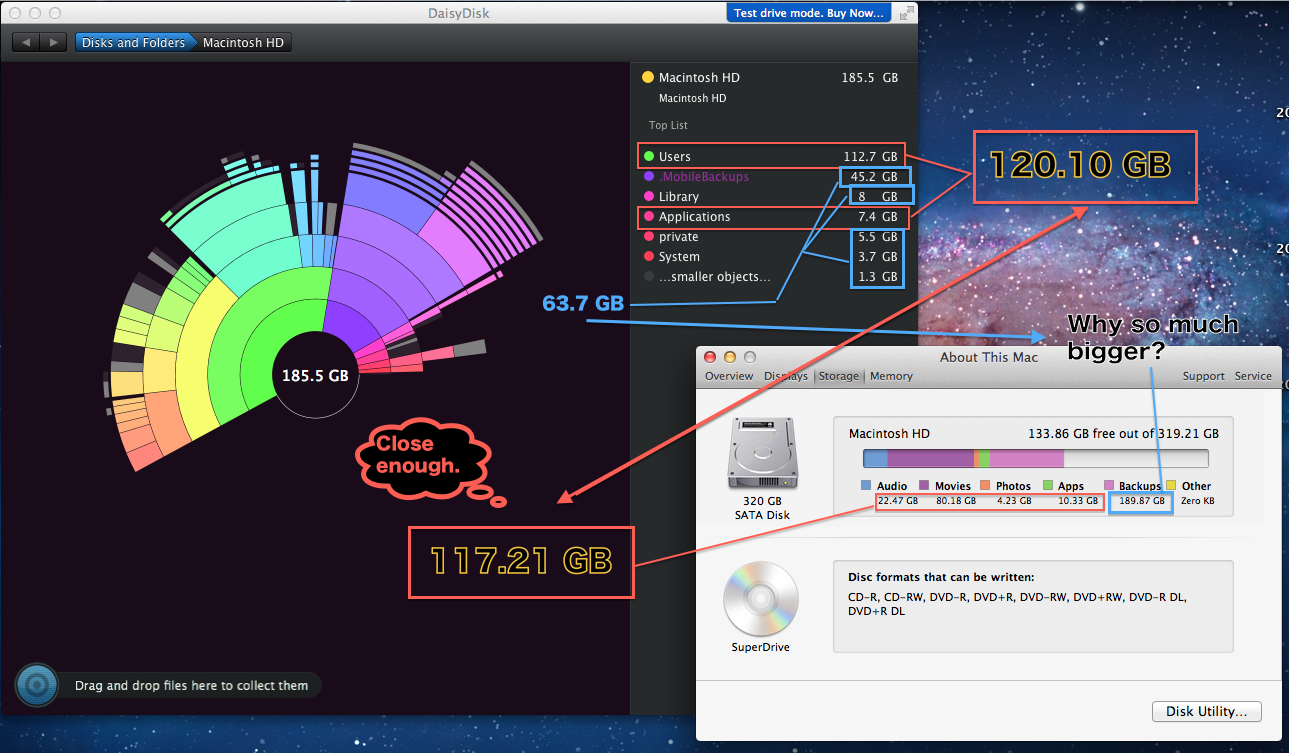Click the purple Movies legend swatch

(x=925, y=486)
